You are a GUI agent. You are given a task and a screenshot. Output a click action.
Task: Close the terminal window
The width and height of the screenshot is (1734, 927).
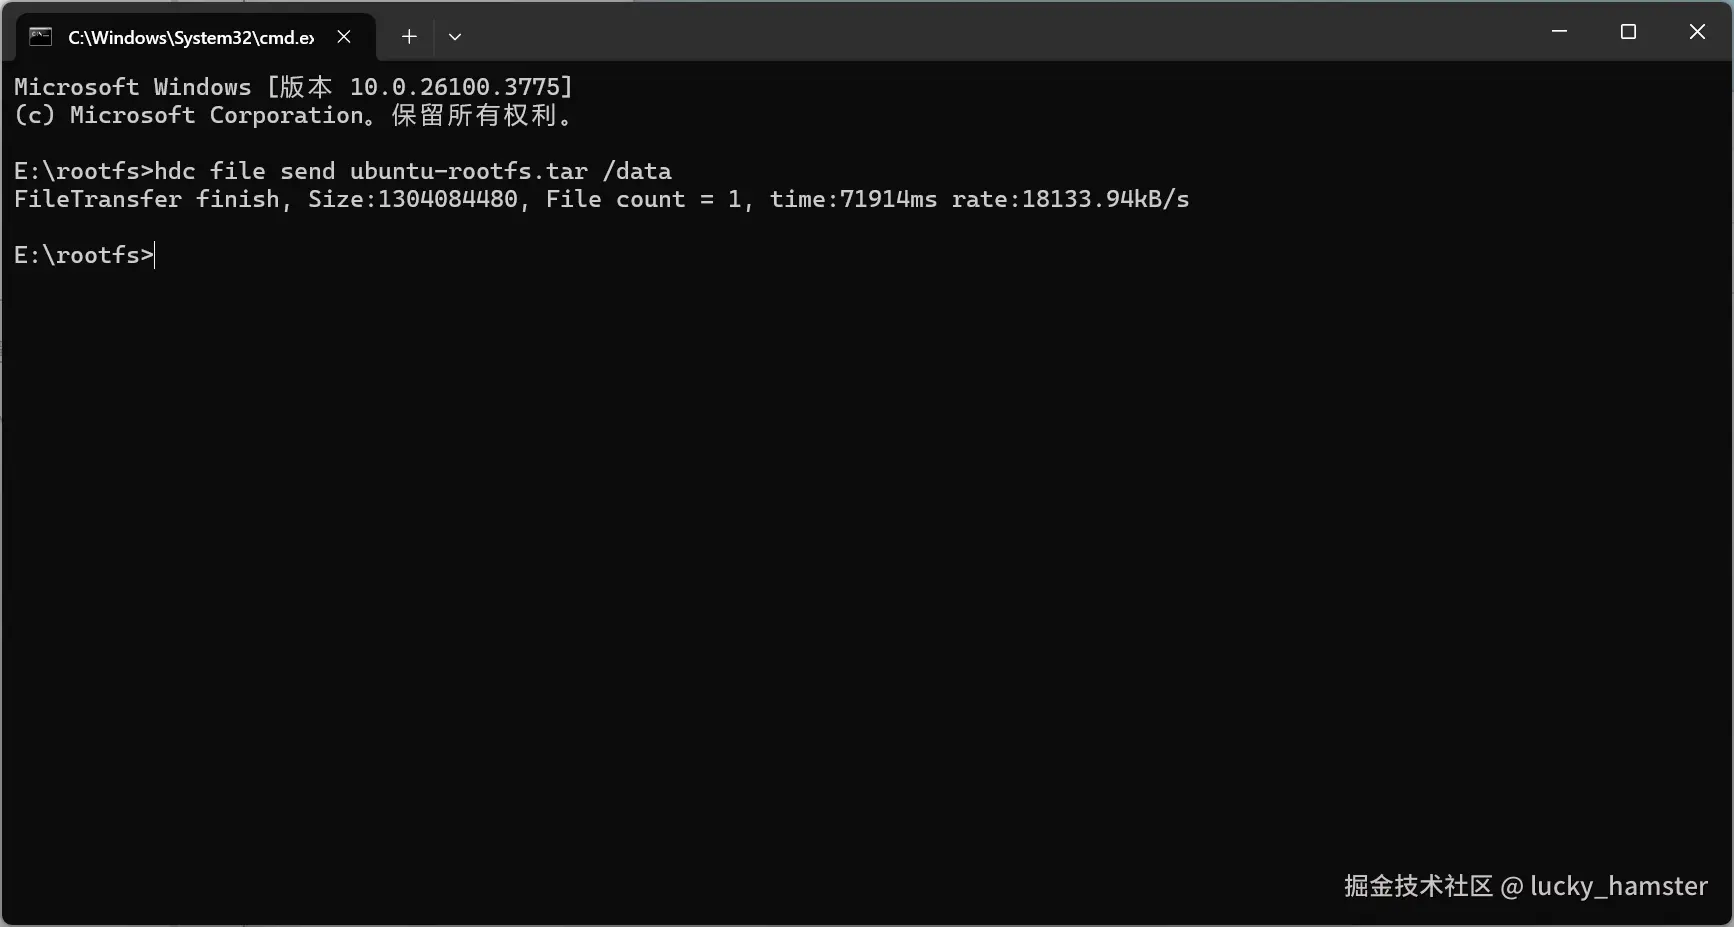(x=1697, y=32)
